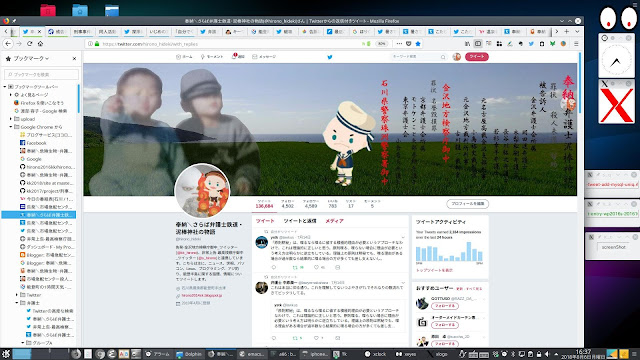Open the page actions three-dots menu
The width and height of the screenshot is (640, 360).
(x=399, y=44)
